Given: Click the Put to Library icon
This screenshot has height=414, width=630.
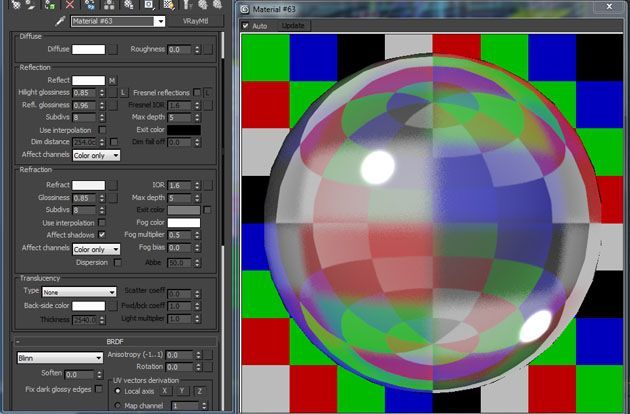Looking at the screenshot, I should pyautogui.click(x=129, y=4).
